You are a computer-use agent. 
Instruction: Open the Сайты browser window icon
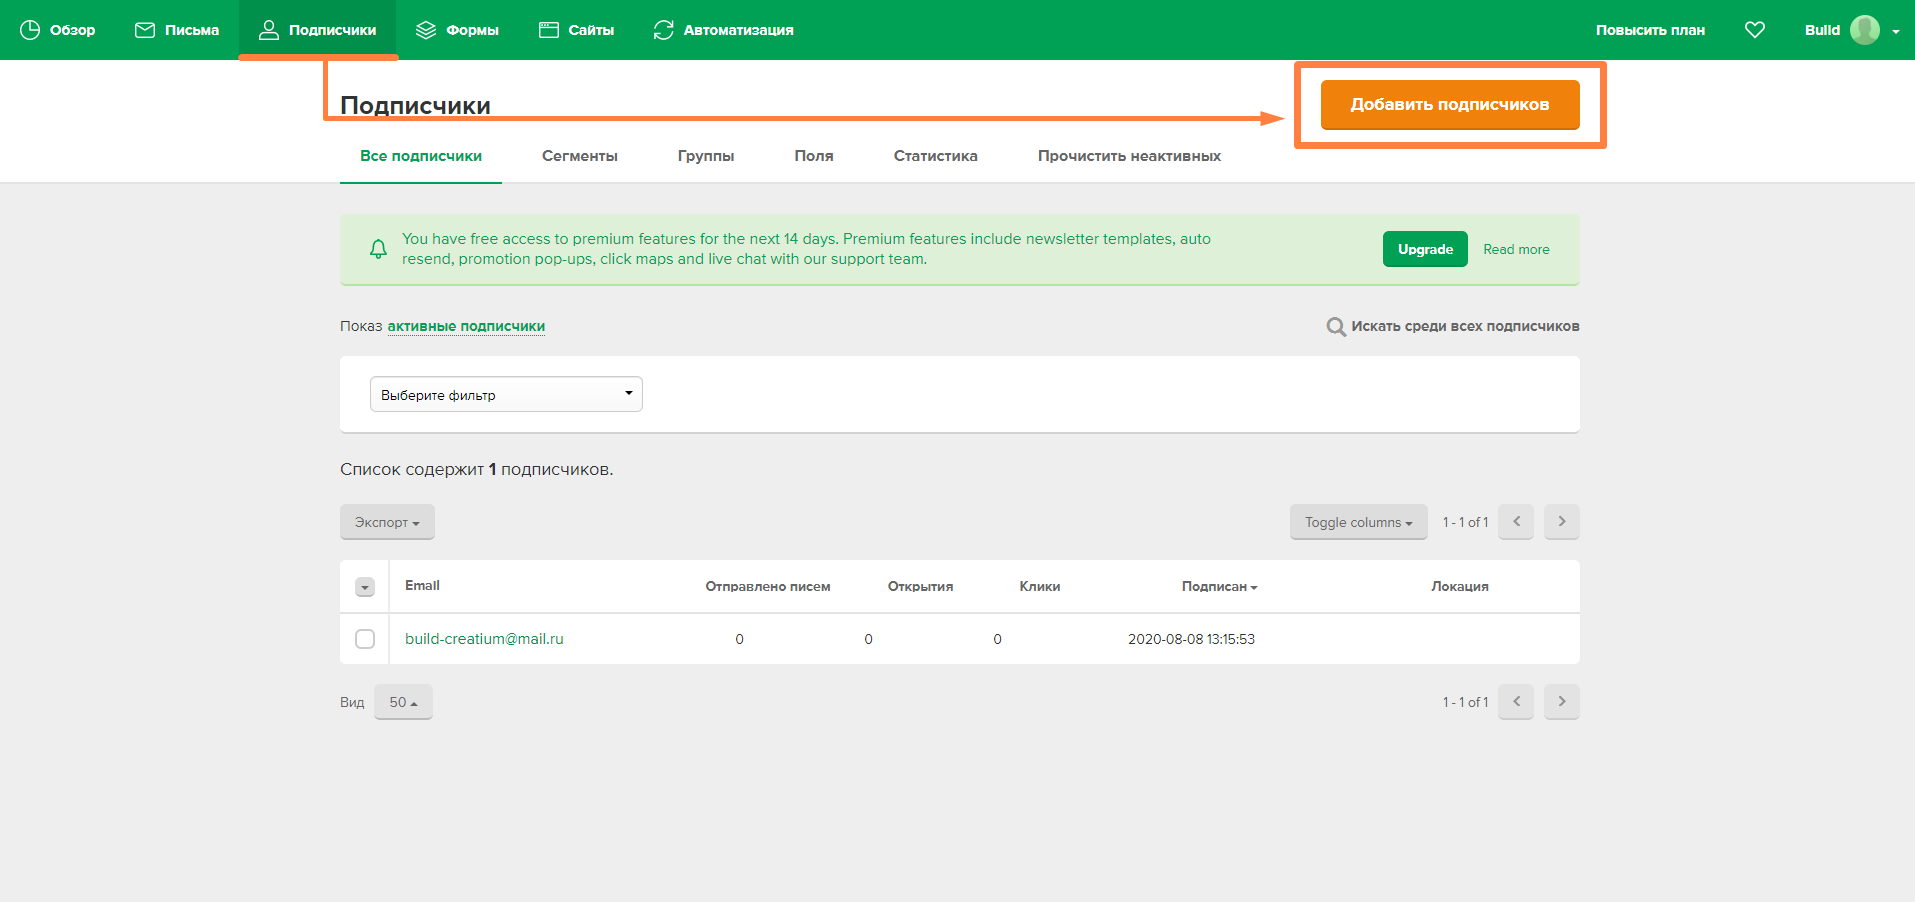(549, 30)
